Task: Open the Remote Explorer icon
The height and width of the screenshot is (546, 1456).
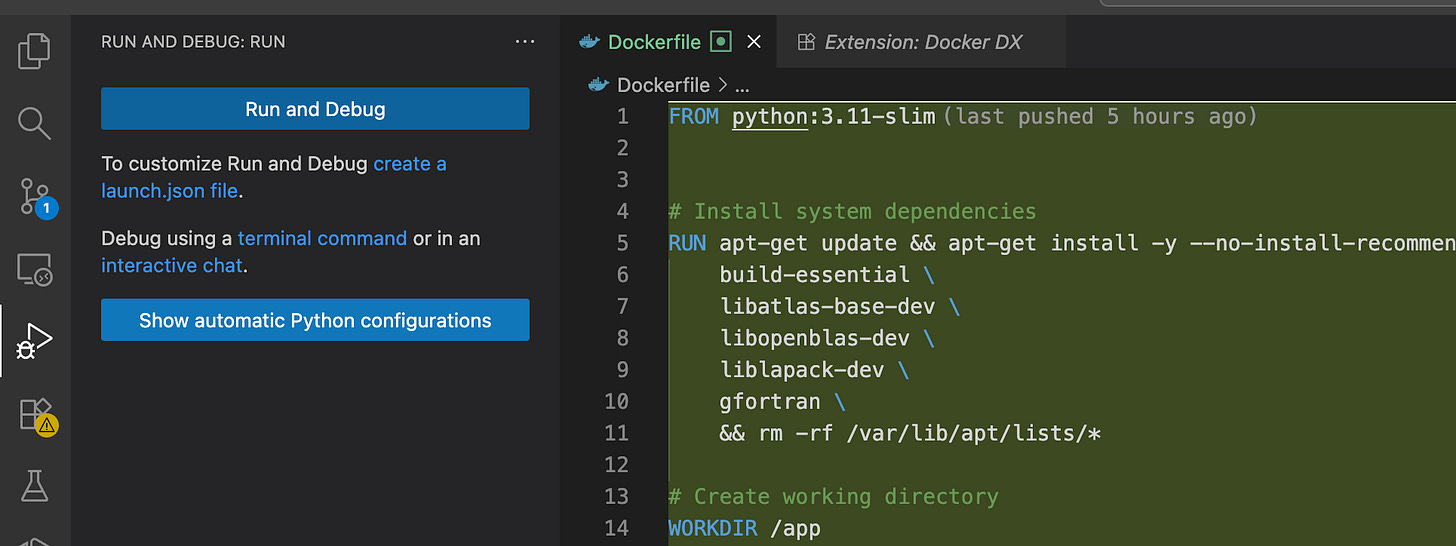Action: [34, 269]
